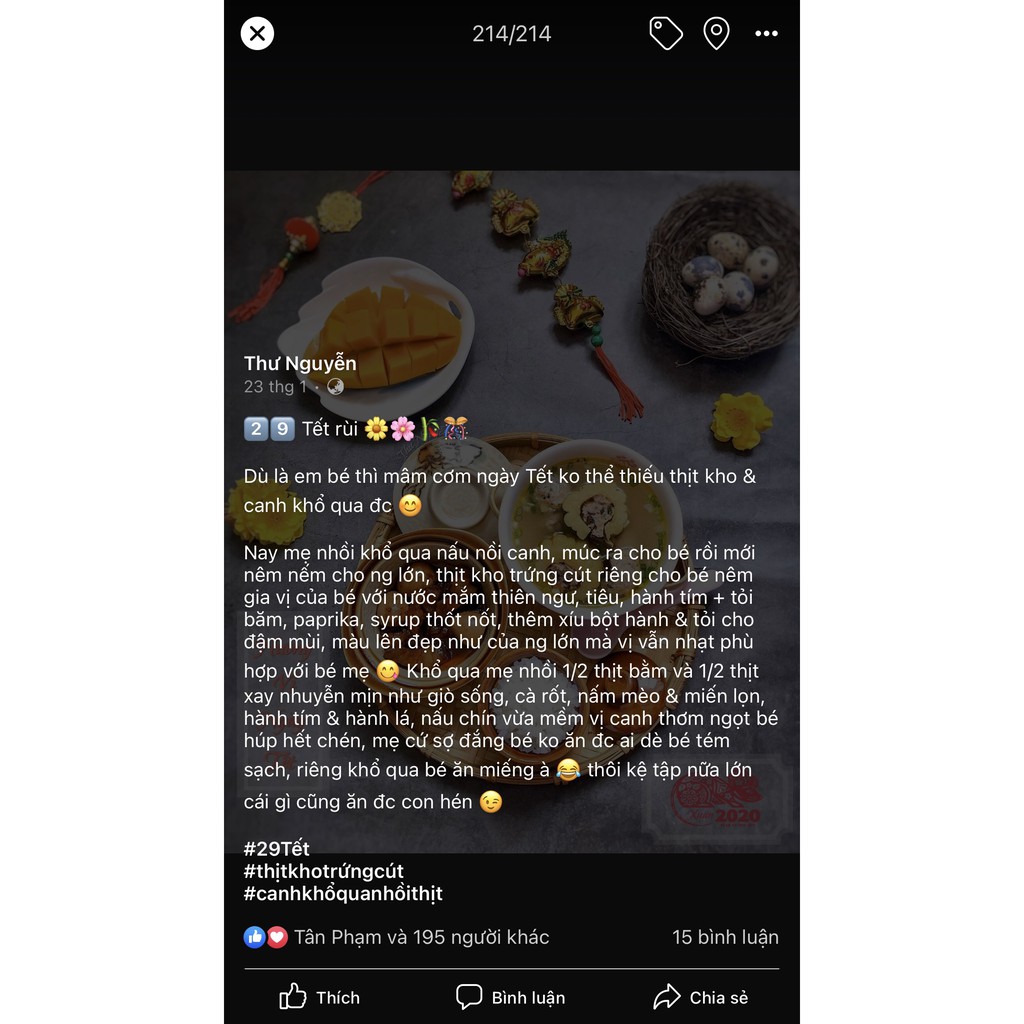1024x1024 pixels.
Task: Tap the tag people icon
Action: [x=665, y=33]
